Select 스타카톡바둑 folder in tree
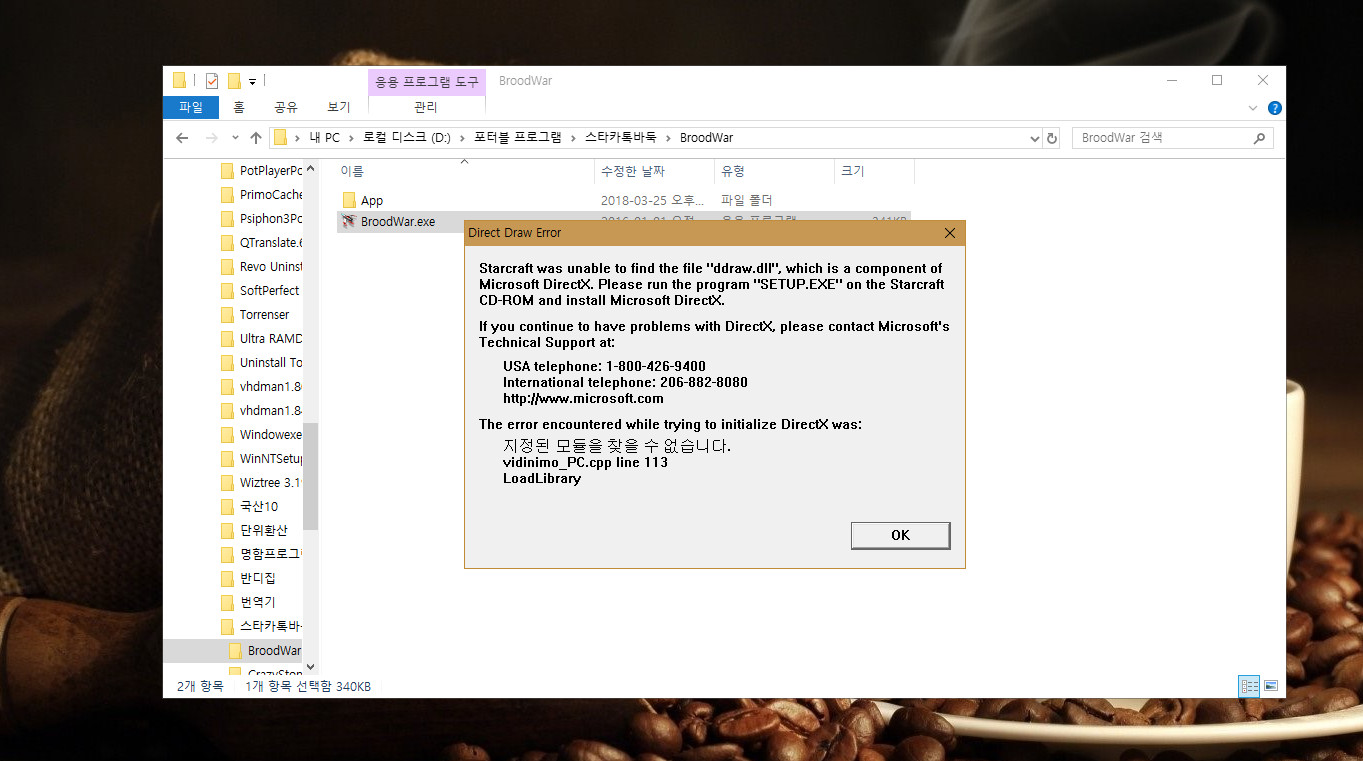The image size is (1363, 761). coord(260,627)
